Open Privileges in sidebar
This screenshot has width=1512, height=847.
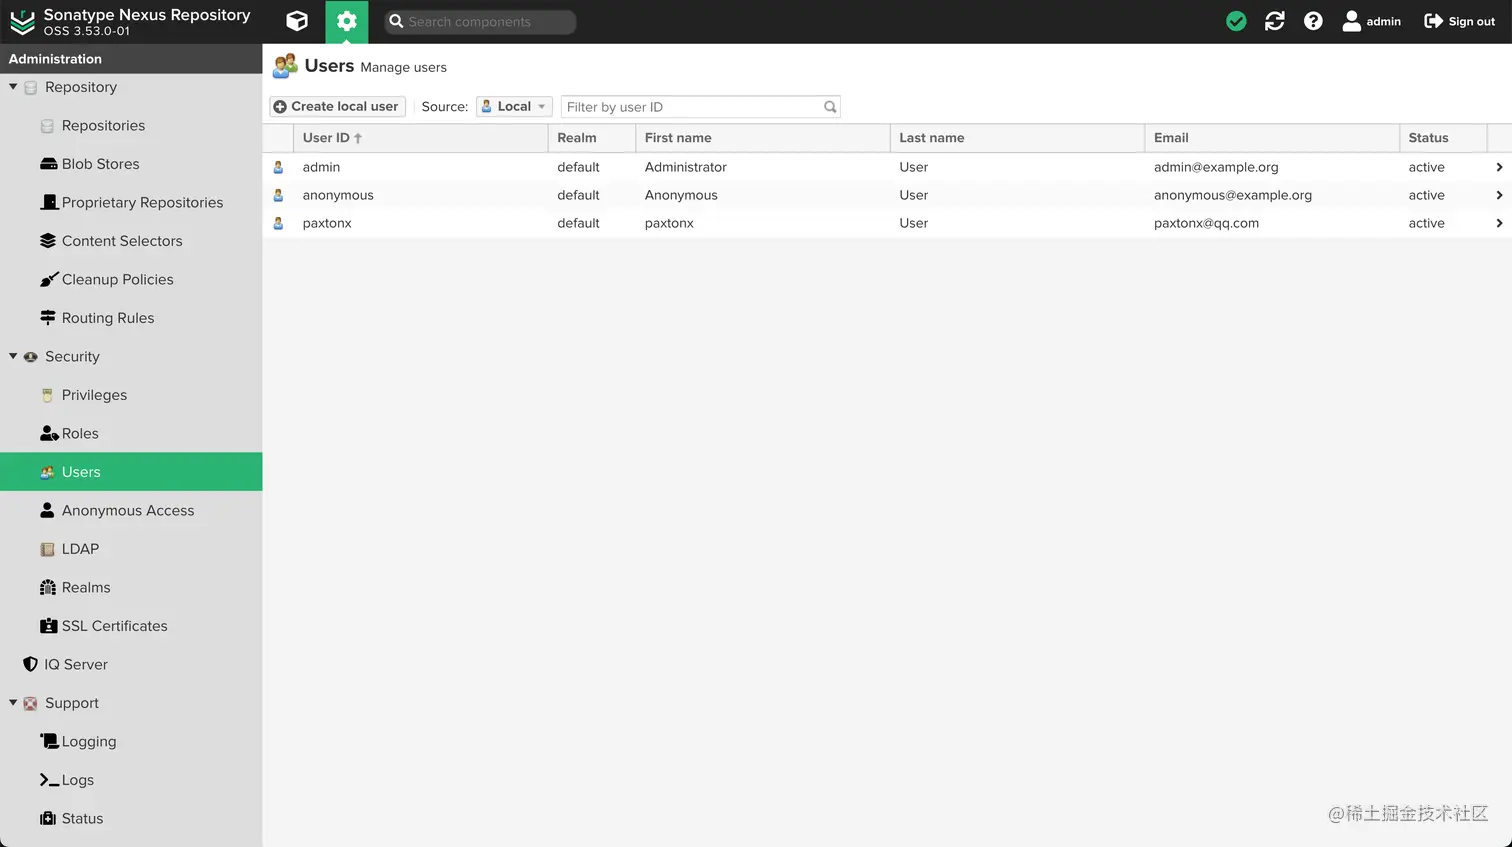click(94, 395)
